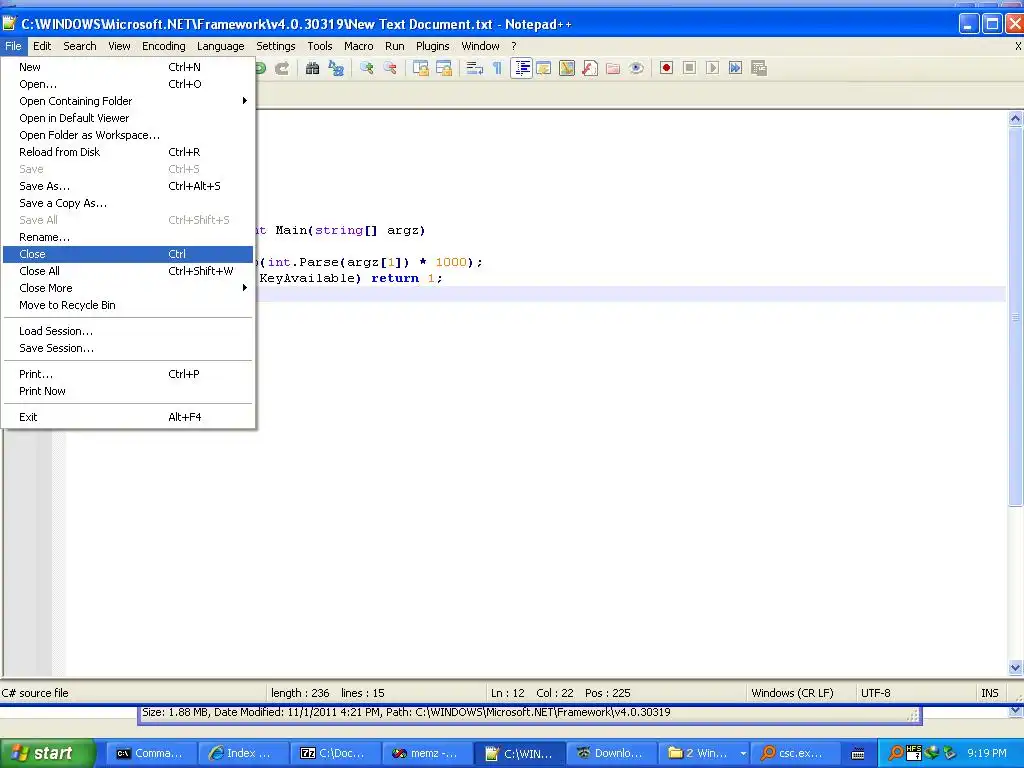Click the editor scrollbar down arrow
This screenshot has height=768, width=1024.
1015,667
